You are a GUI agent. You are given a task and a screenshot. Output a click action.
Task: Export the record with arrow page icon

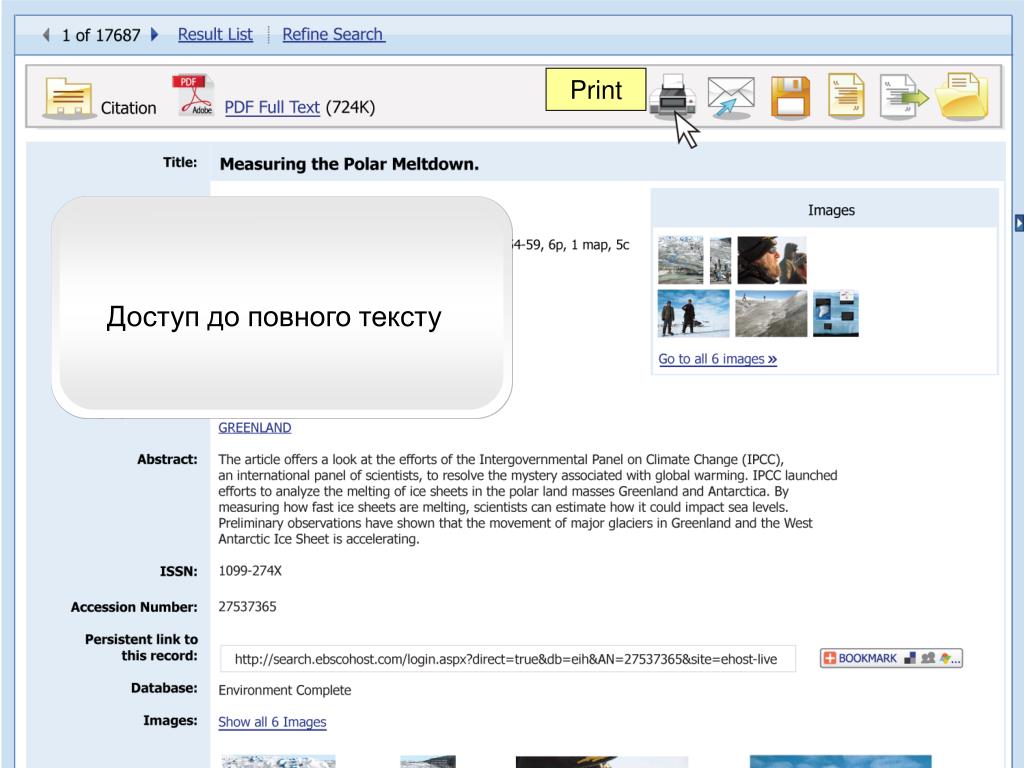(903, 97)
